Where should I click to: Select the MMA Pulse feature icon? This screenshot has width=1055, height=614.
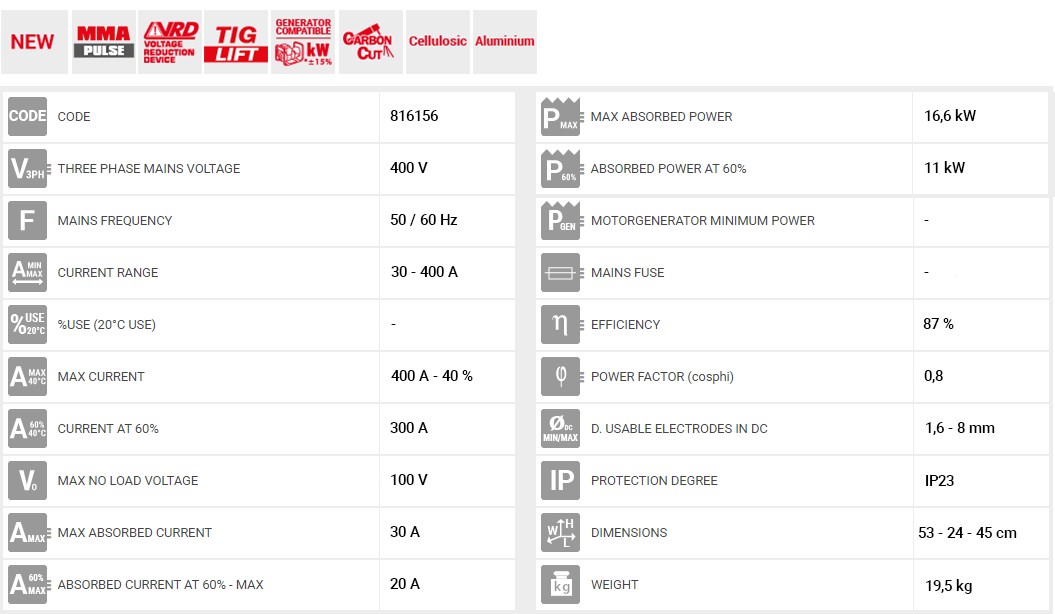coord(103,42)
